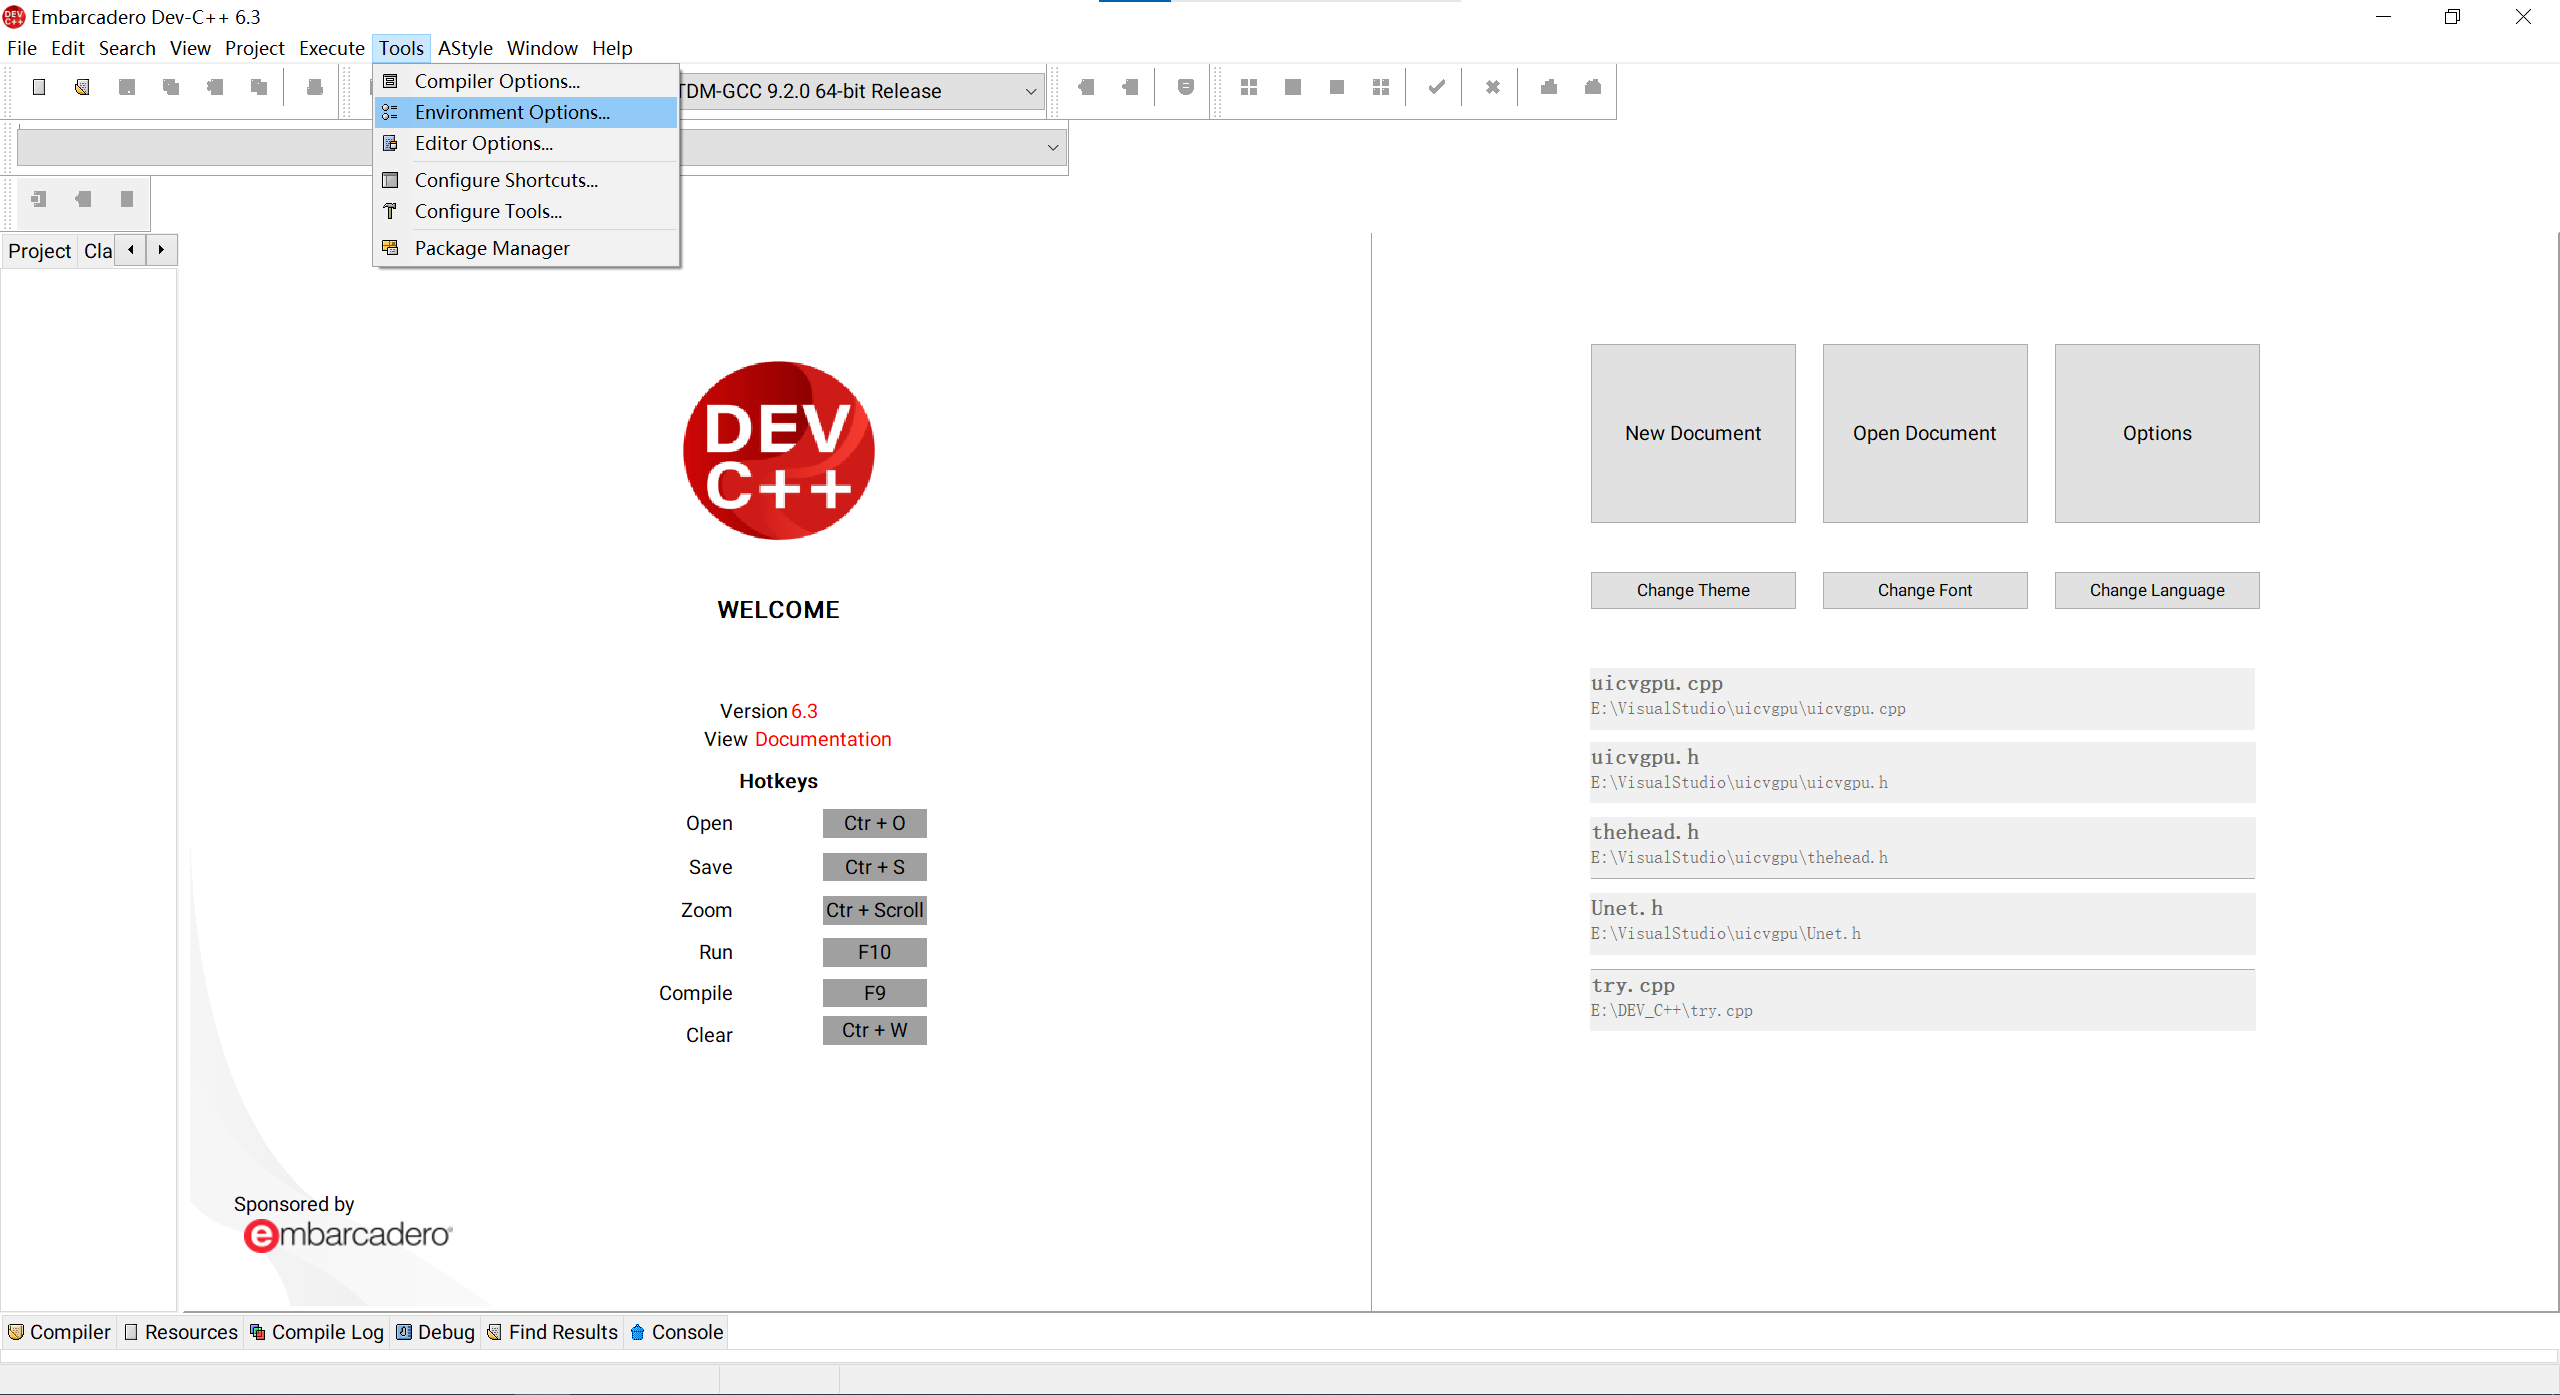2560x1395 pixels.
Task: Click the Change Theme button
Action: tap(1692, 590)
